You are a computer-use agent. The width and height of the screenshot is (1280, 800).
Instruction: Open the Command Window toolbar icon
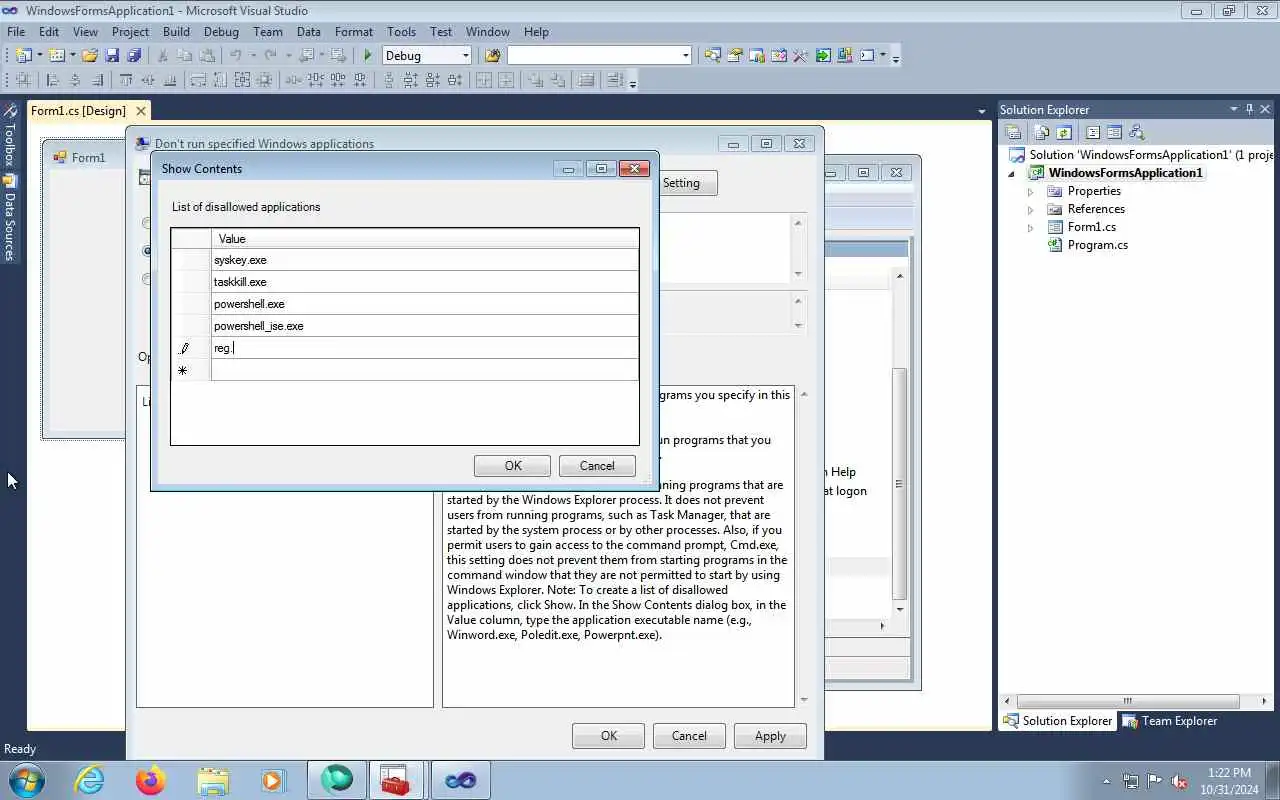click(867, 56)
